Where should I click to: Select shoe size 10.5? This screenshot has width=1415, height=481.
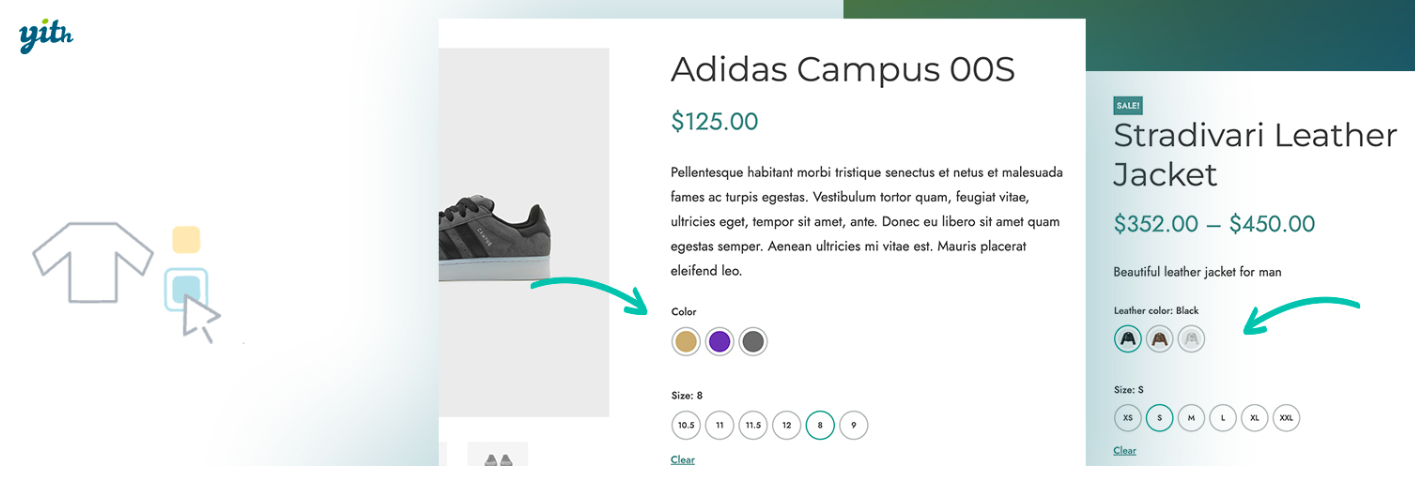point(686,425)
